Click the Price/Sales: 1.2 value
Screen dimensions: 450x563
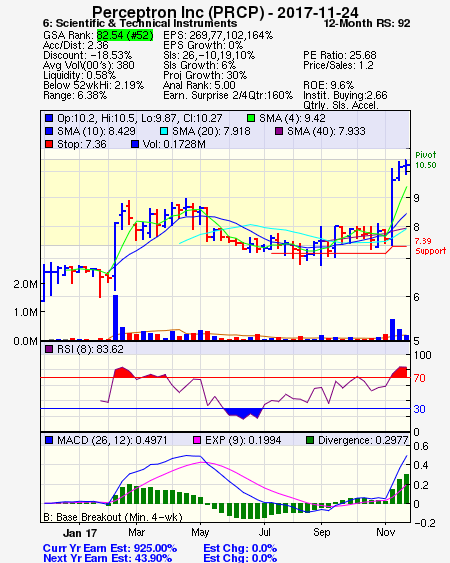pyautogui.click(x=338, y=65)
